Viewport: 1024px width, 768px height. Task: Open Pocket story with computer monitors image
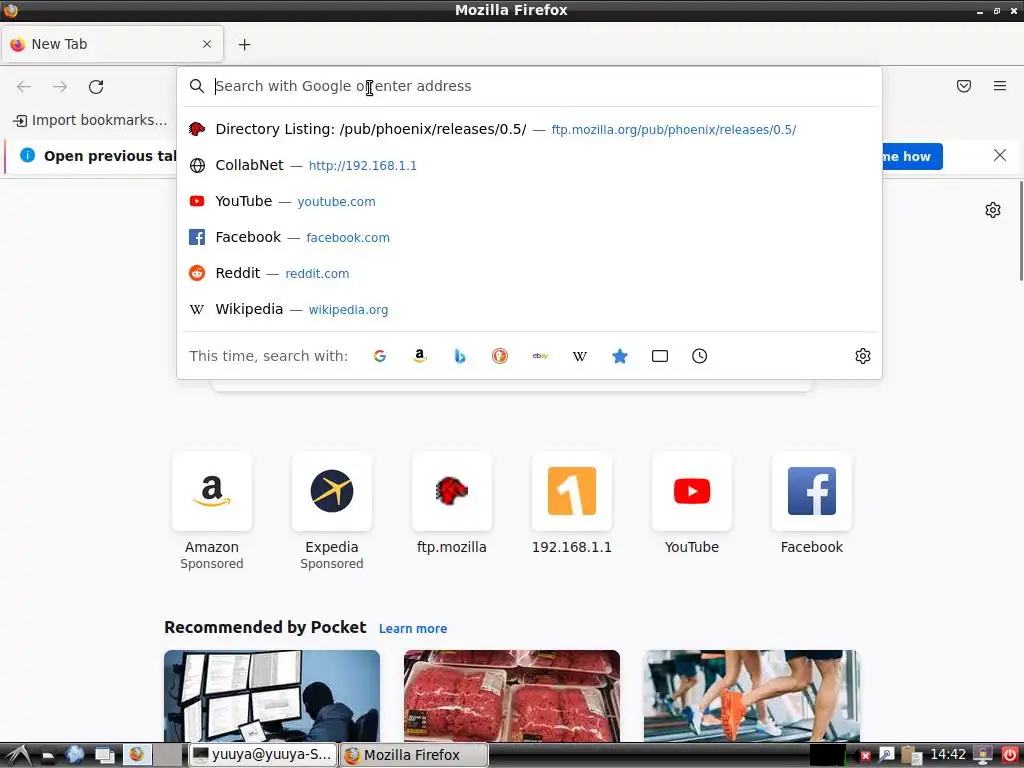click(272, 696)
